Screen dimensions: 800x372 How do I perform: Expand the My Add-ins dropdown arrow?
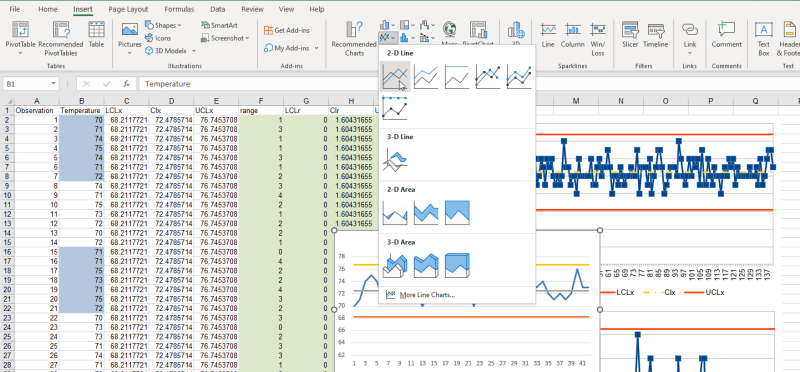tap(316, 48)
